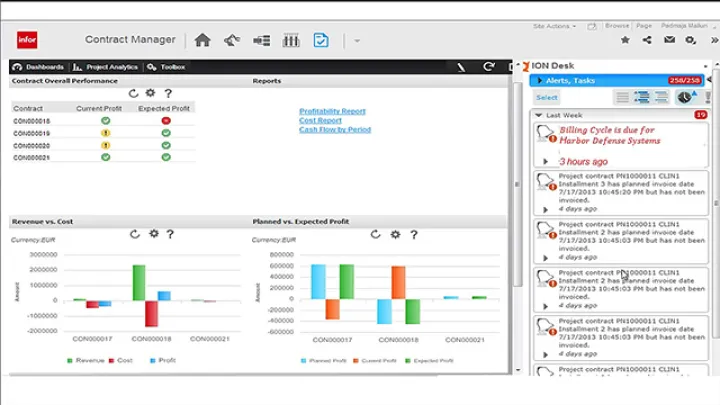Open the Profitability Report link
720x405 pixels.
click(x=332, y=111)
